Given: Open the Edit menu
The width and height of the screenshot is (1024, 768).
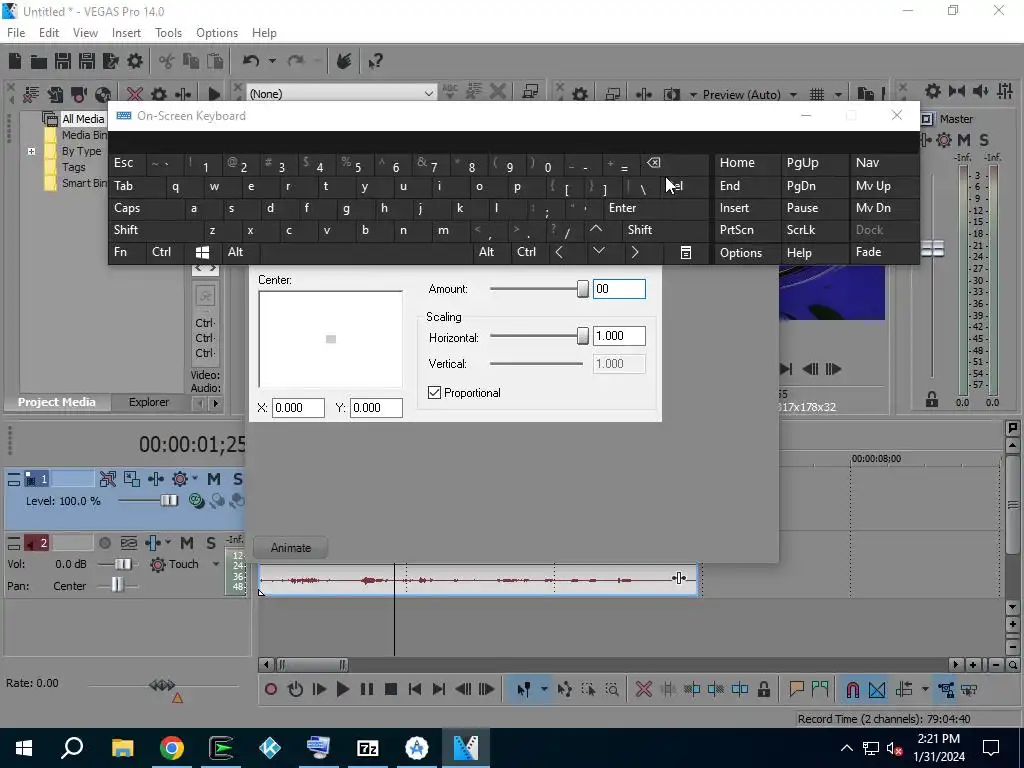Looking at the screenshot, I should point(48,33).
